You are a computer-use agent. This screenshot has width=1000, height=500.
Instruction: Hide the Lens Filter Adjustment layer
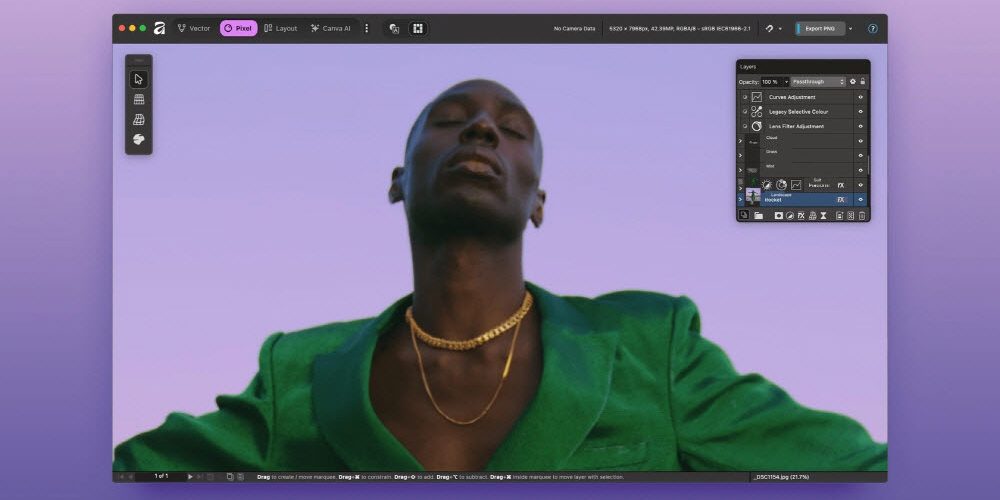[860, 127]
